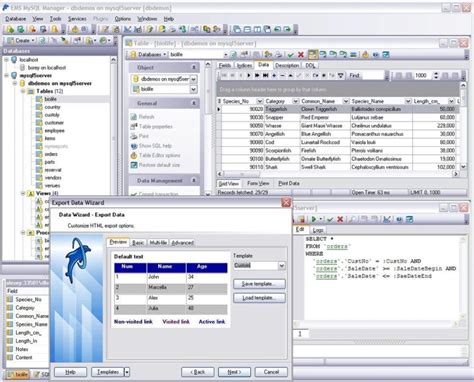This screenshot has width=474, height=382.
Task: Click Load template button
Action: tap(259, 298)
